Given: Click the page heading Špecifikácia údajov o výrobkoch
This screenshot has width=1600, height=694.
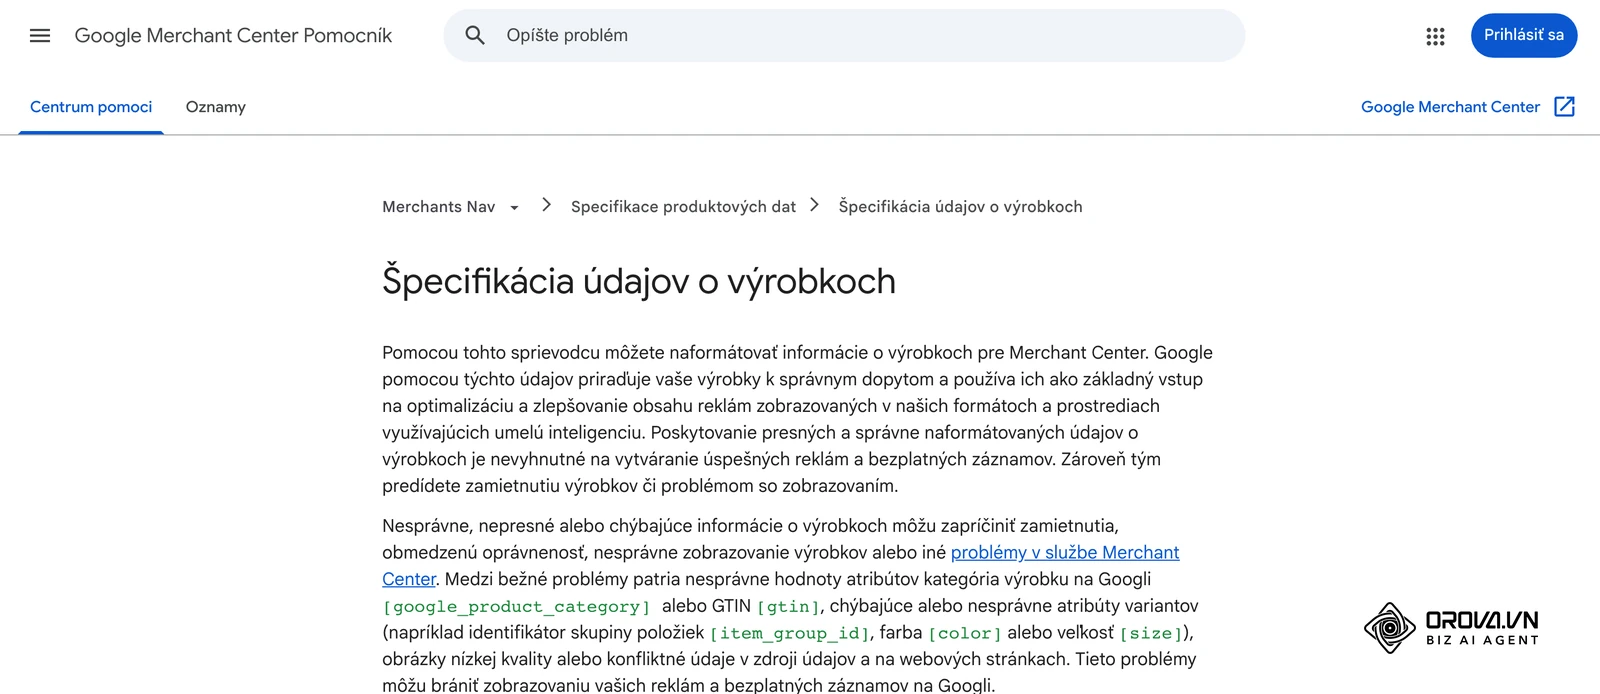Looking at the screenshot, I should [x=639, y=282].
